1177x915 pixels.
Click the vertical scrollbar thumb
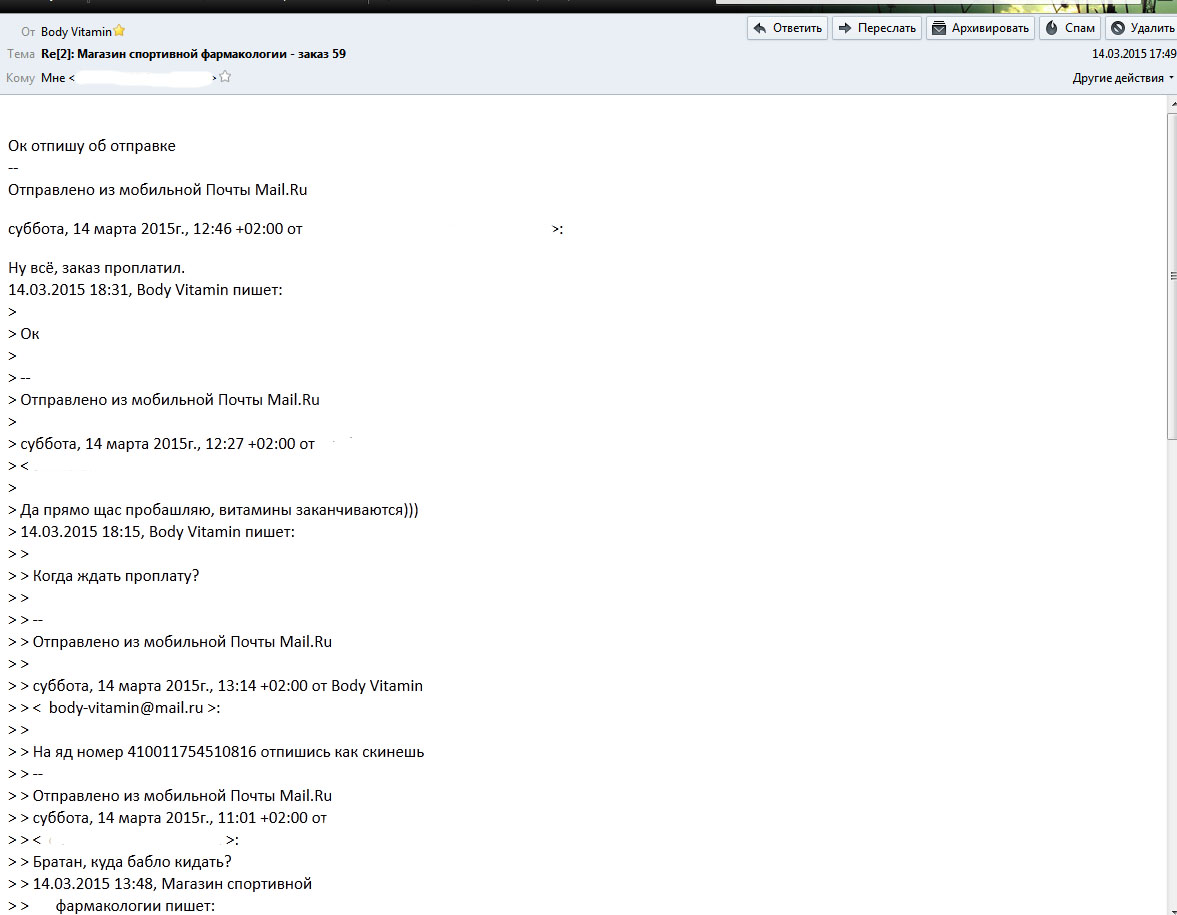click(x=1170, y=275)
